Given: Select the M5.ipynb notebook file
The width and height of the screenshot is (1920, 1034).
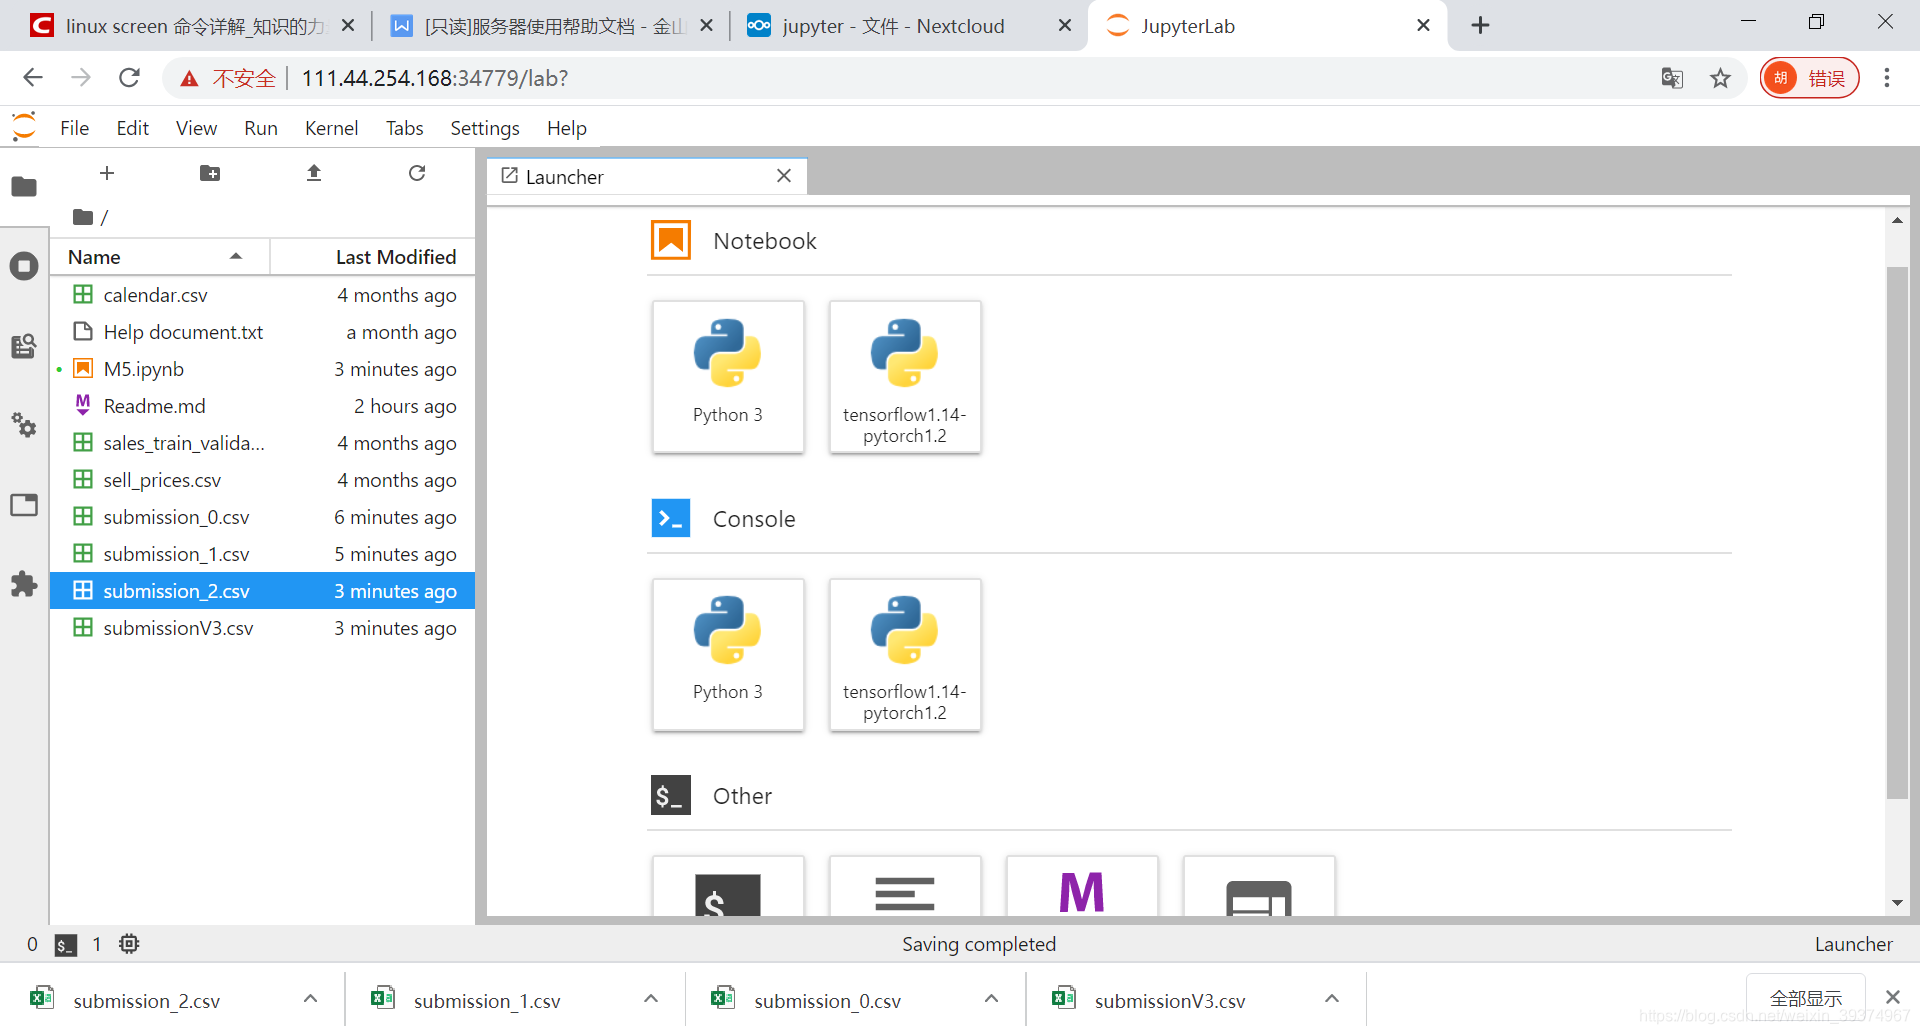Looking at the screenshot, I should pyautogui.click(x=263, y=369).
